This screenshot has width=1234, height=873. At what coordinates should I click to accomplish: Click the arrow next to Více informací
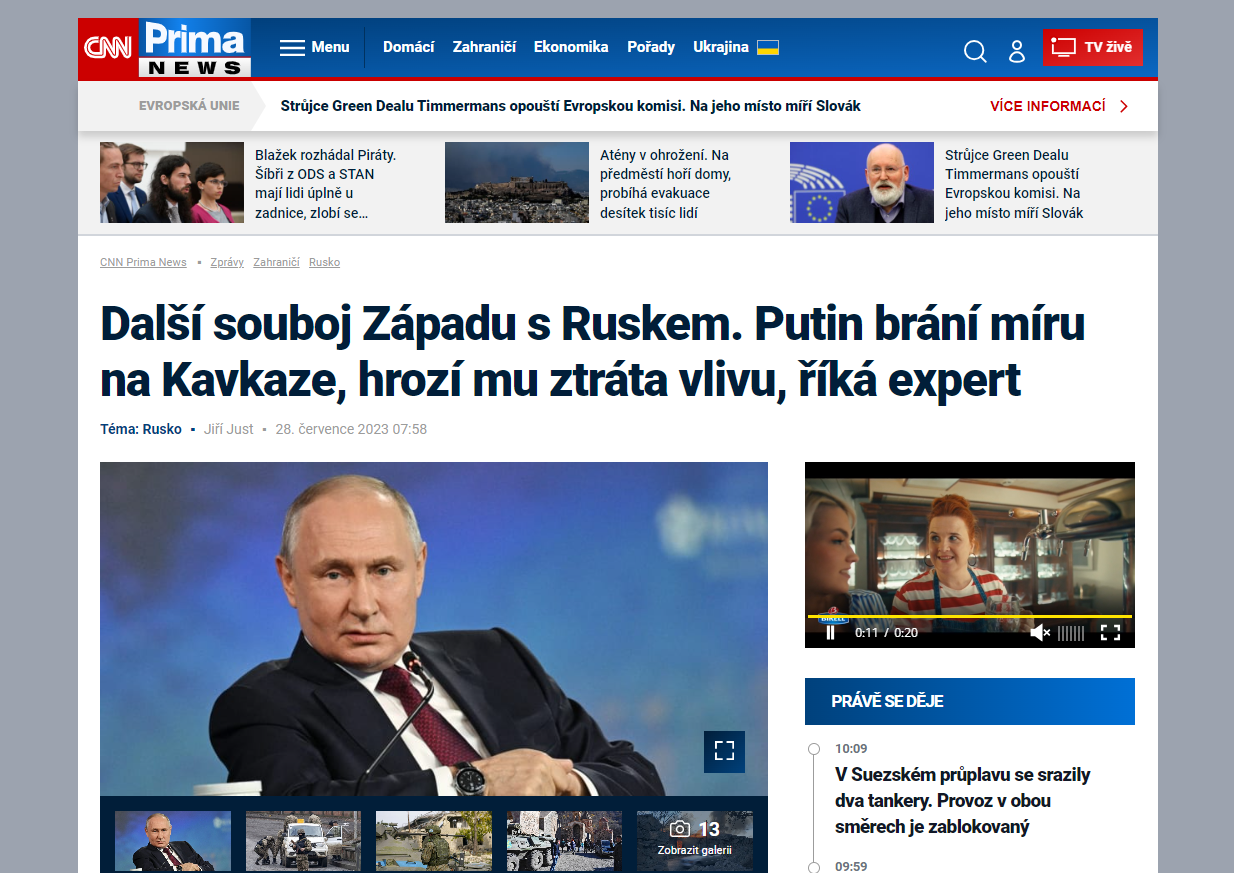tap(1124, 106)
